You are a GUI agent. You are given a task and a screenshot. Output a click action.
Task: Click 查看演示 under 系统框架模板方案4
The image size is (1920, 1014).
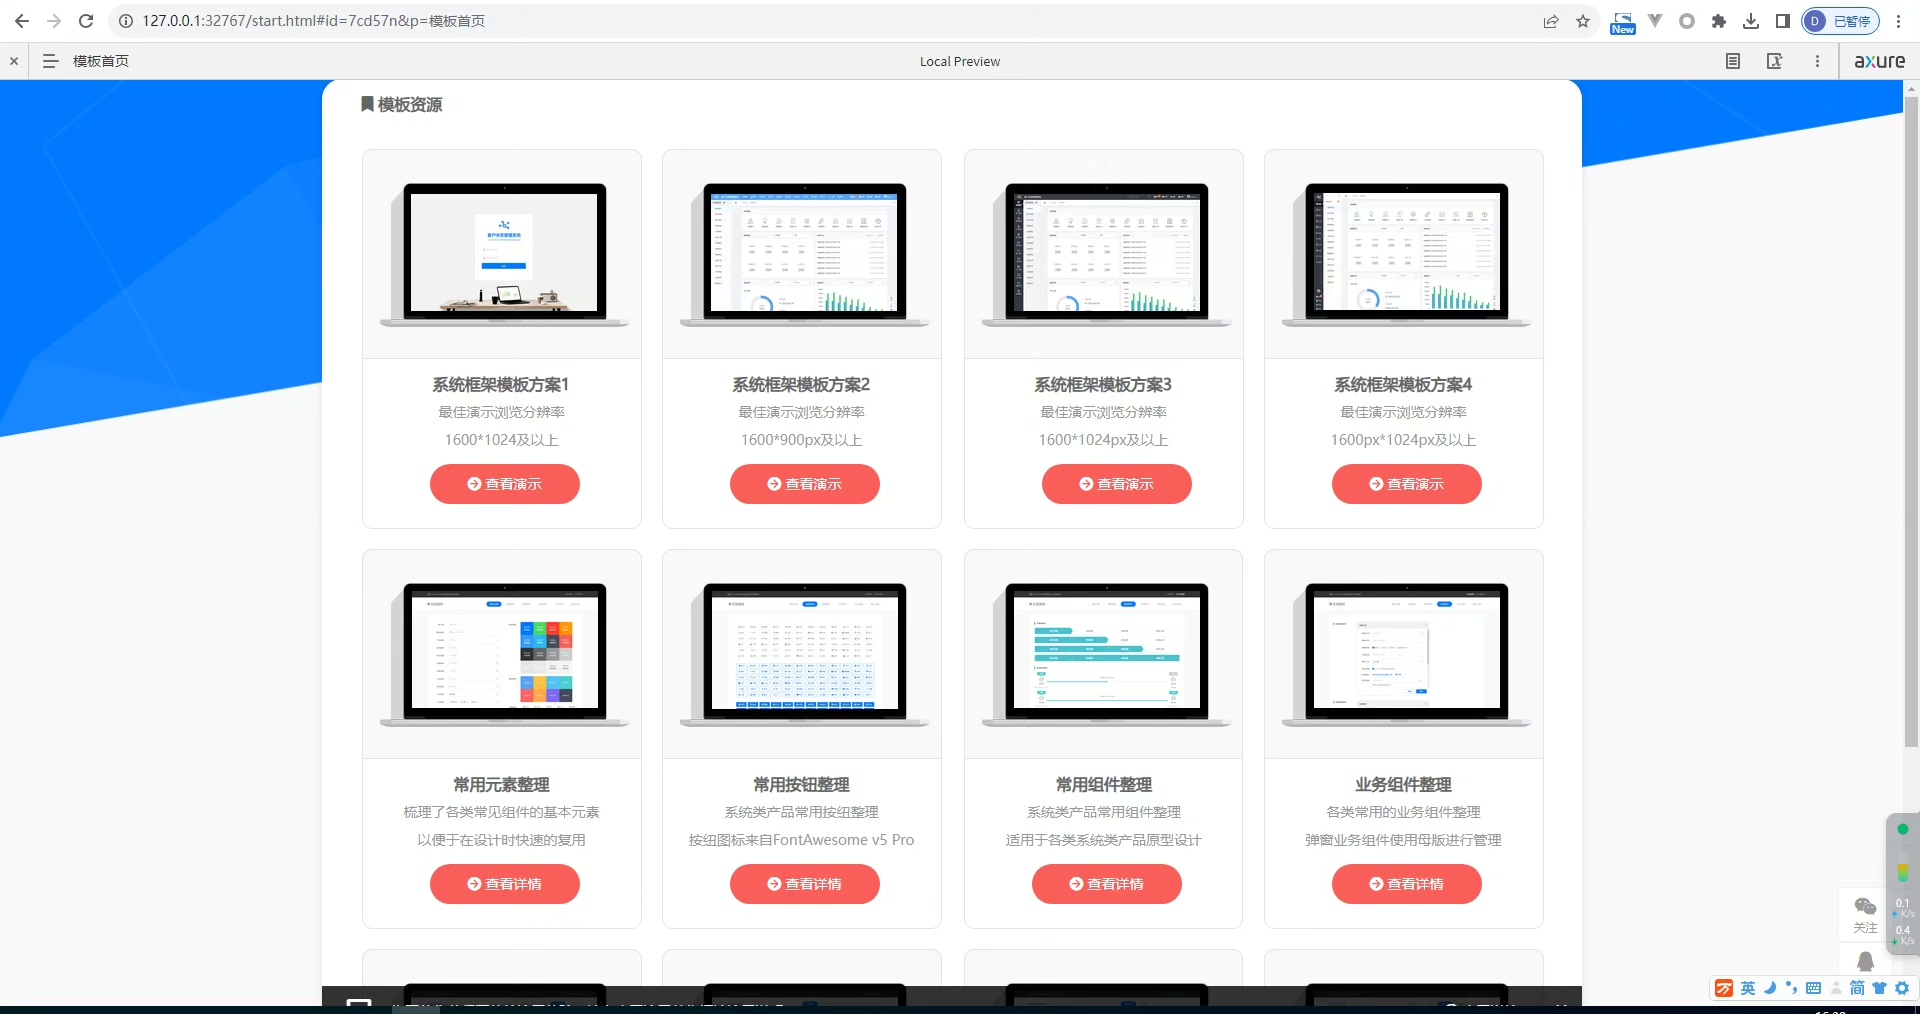tap(1407, 484)
